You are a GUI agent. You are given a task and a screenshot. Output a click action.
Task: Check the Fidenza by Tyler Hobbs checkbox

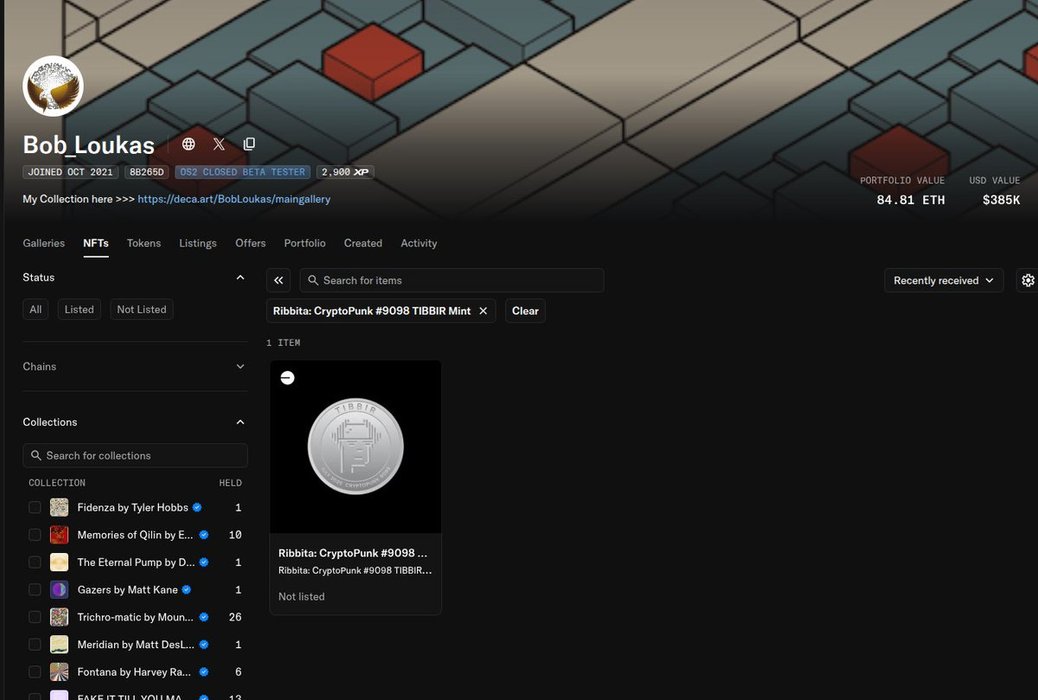[x=35, y=508]
